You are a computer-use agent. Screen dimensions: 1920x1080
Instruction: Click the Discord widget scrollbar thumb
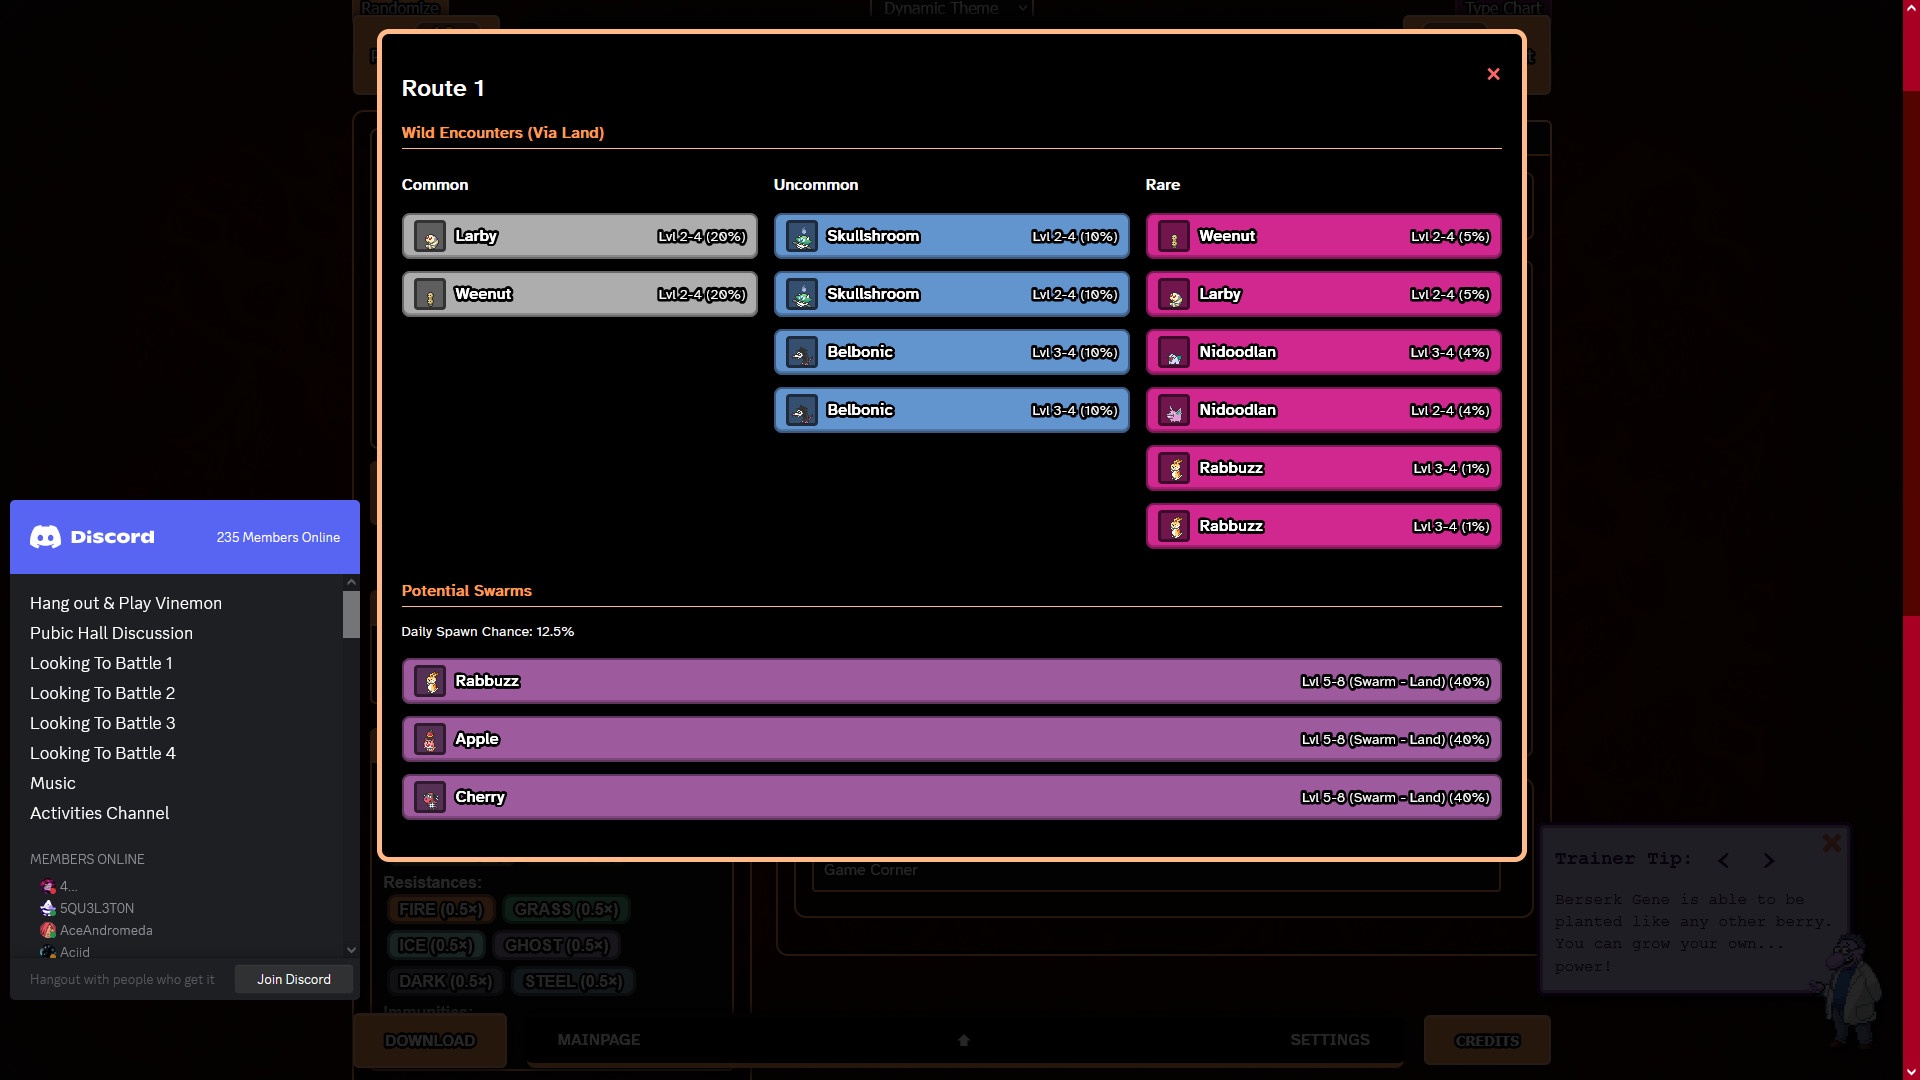(351, 614)
